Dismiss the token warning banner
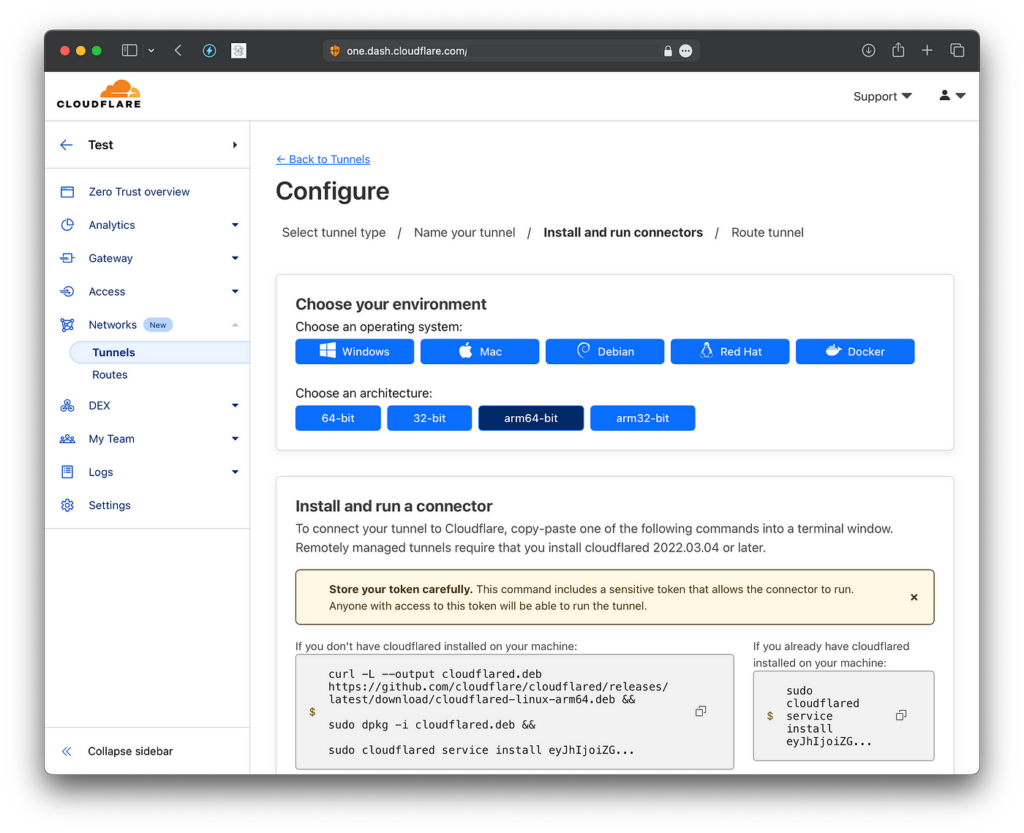The image size is (1024, 833). (x=913, y=596)
